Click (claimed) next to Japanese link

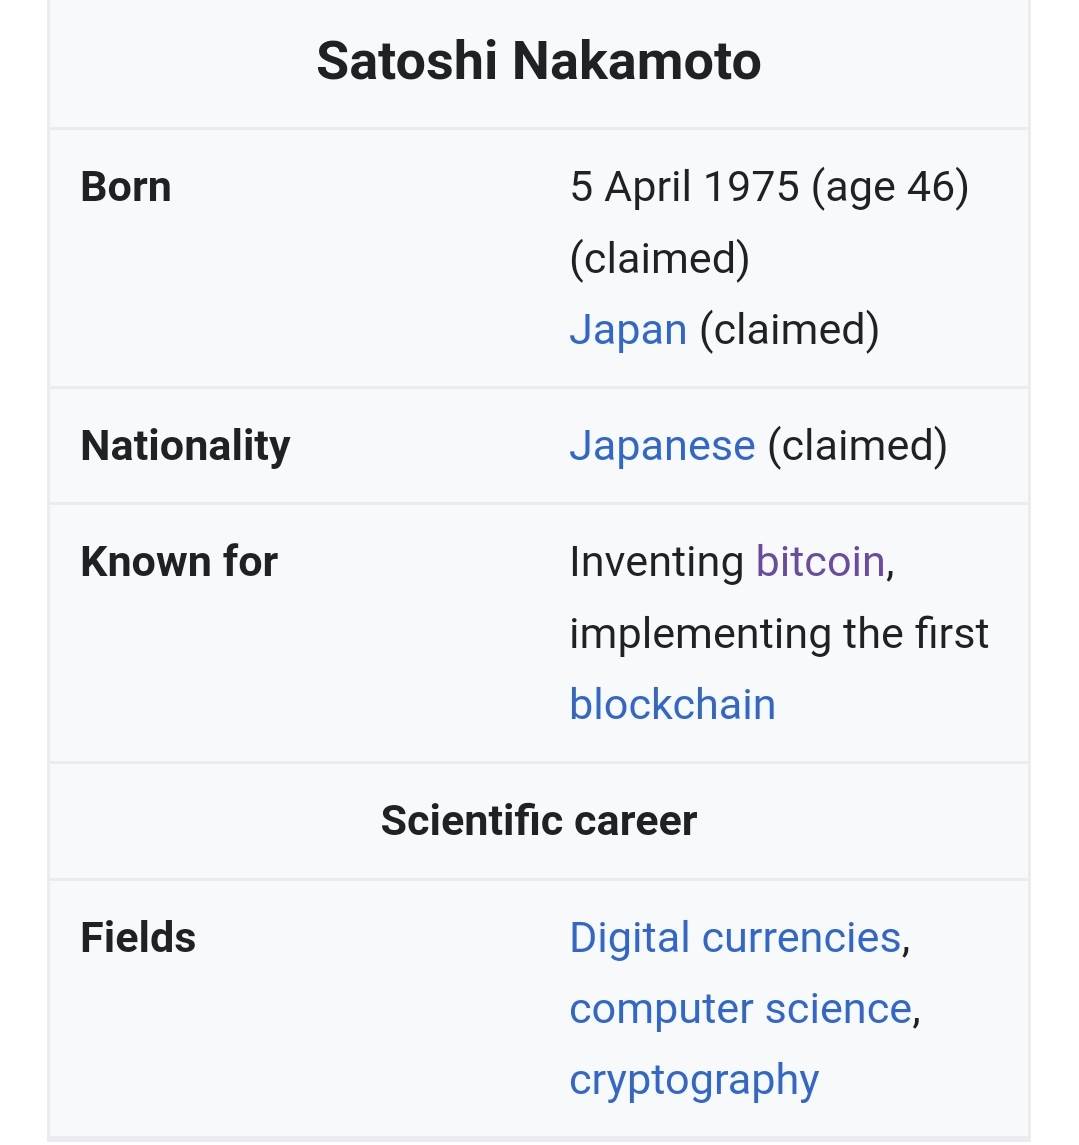857,445
